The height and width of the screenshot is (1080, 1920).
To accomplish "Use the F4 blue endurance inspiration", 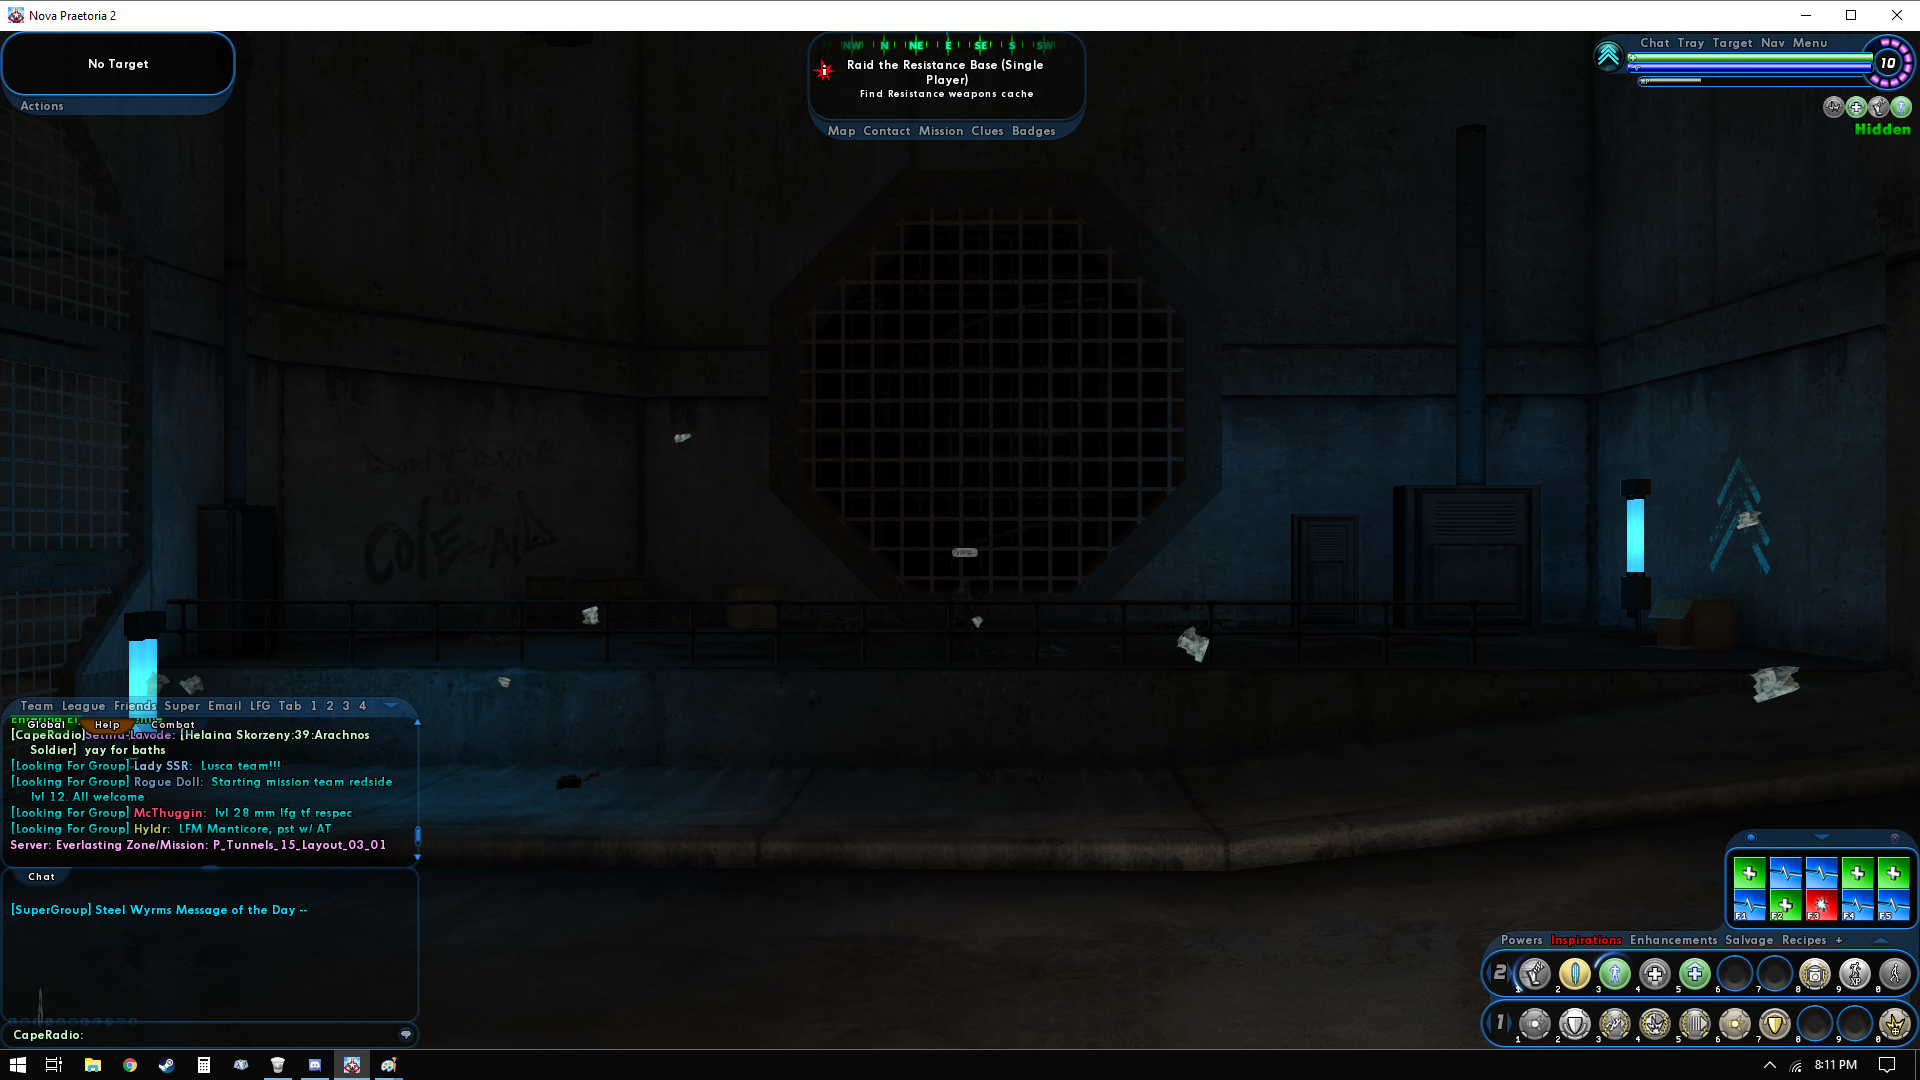I will (1857, 906).
